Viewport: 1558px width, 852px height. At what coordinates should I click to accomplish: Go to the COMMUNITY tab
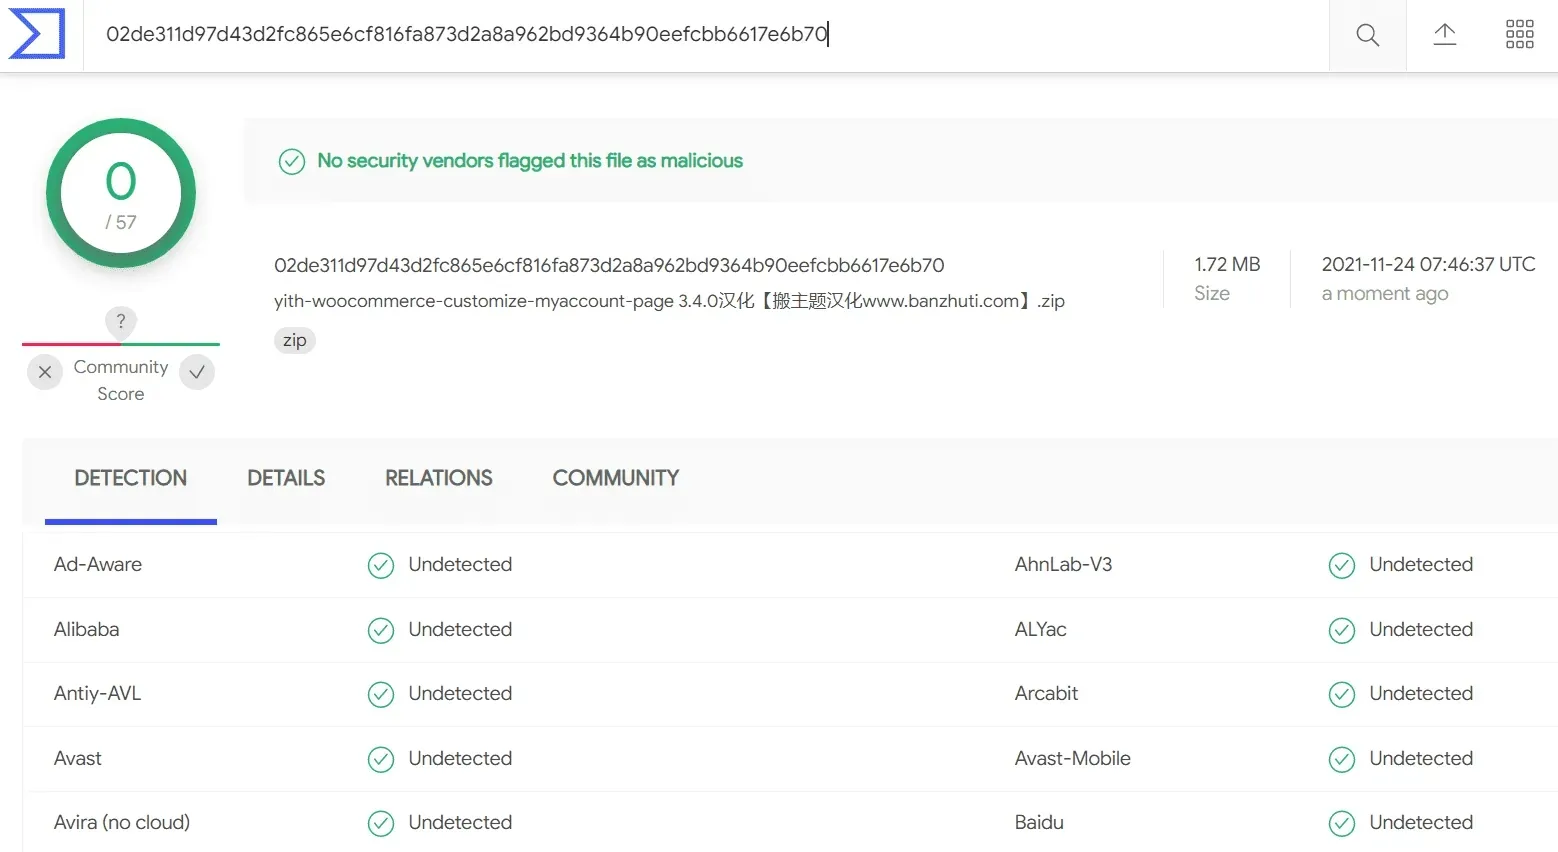coord(616,479)
